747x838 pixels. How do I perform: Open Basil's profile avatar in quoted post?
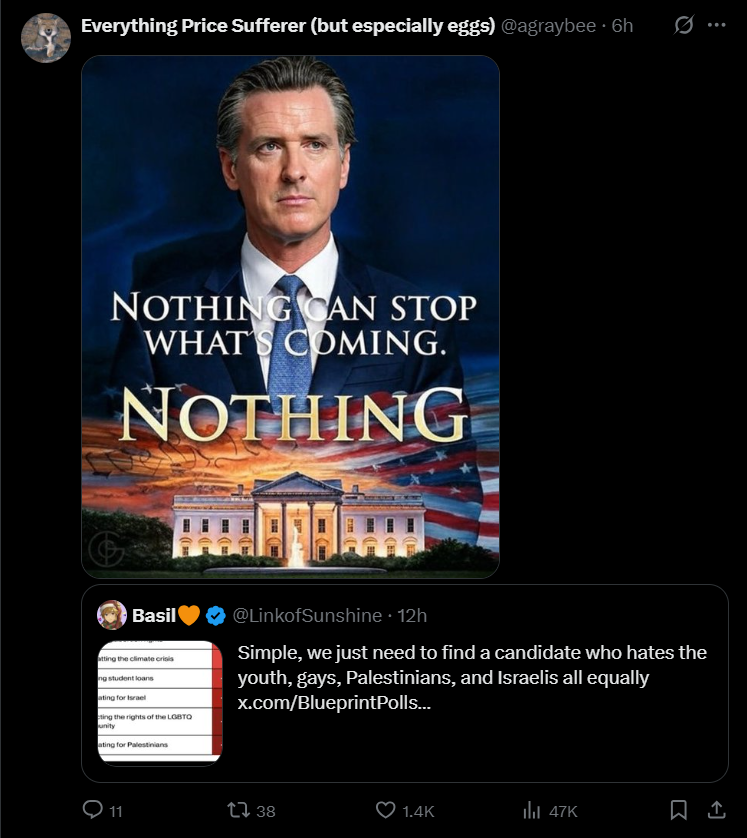pos(112,615)
